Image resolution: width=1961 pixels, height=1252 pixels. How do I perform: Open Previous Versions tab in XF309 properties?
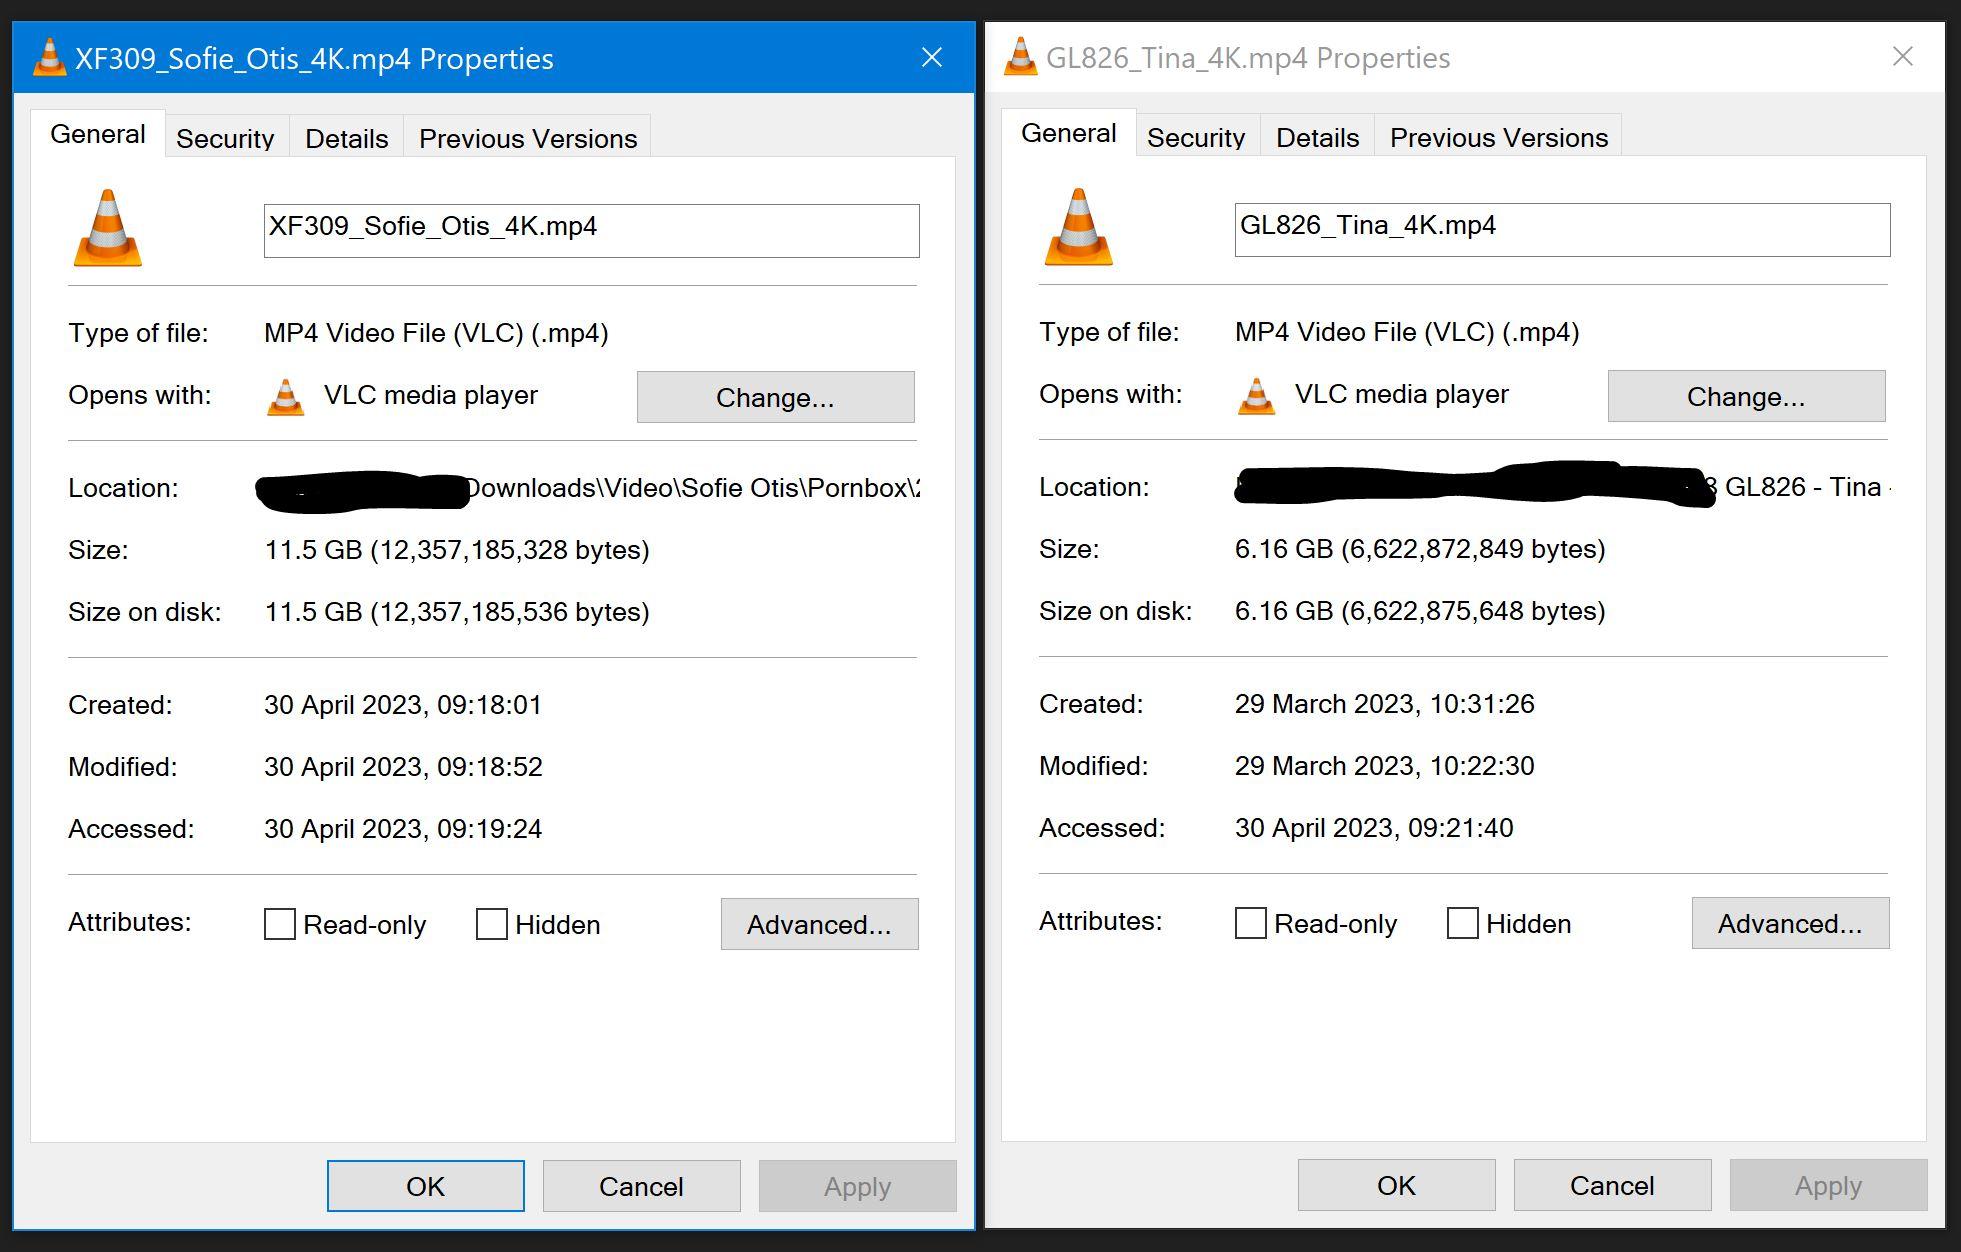pyautogui.click(x=527, y=138)
